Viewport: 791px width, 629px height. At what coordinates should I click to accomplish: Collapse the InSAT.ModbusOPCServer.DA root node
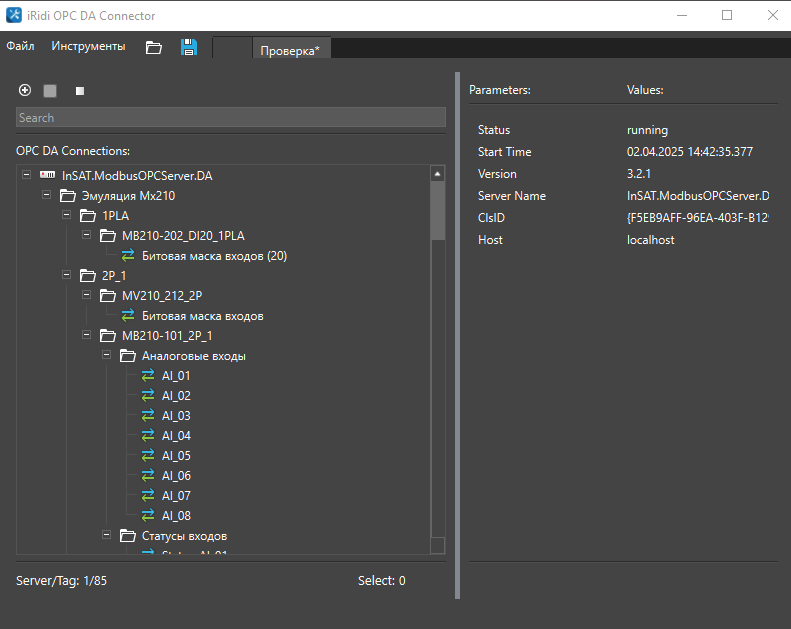pos(26,175)
